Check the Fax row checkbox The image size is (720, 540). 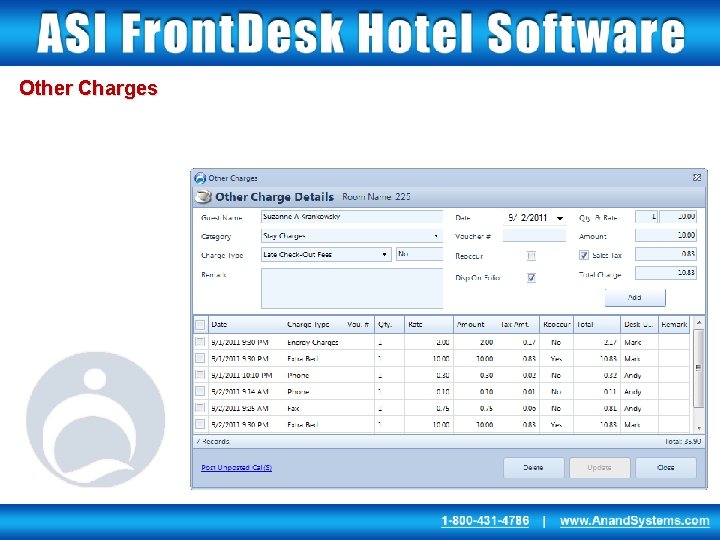point(200,408)
